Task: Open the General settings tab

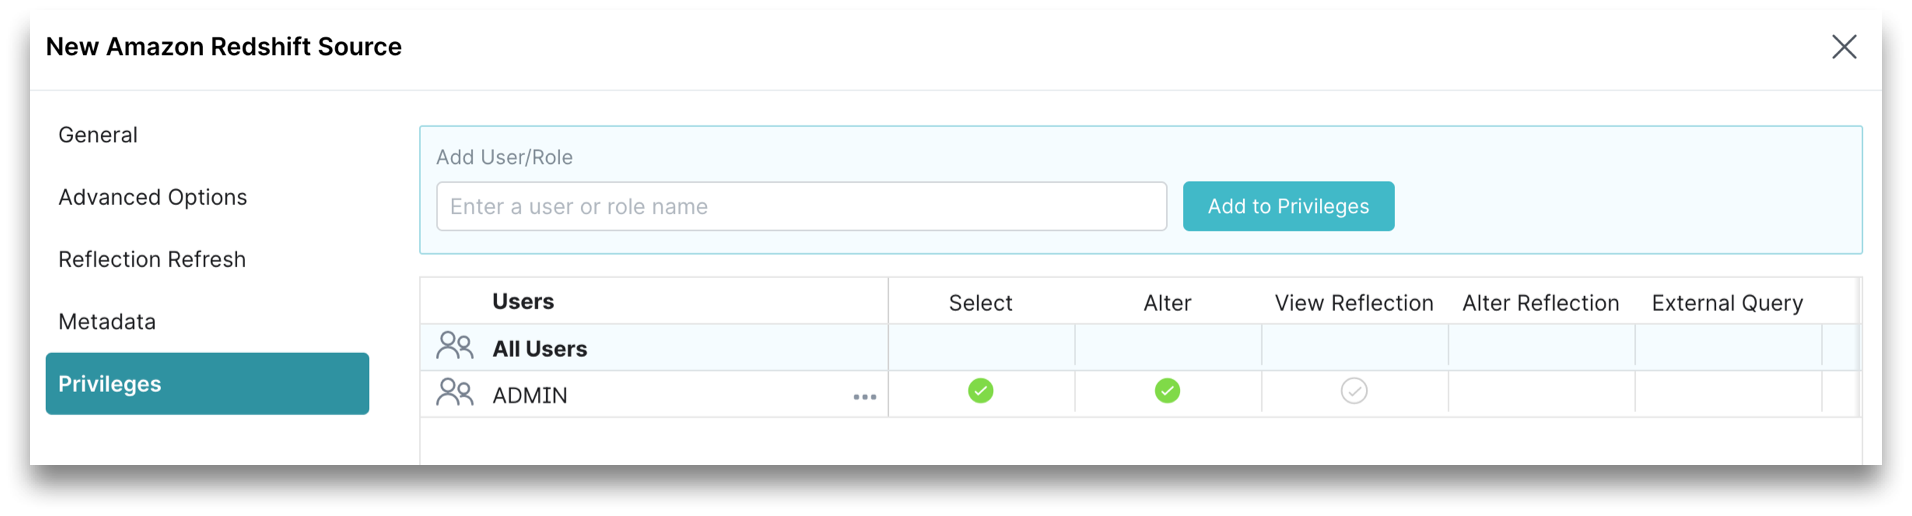Action: (98, 135)
